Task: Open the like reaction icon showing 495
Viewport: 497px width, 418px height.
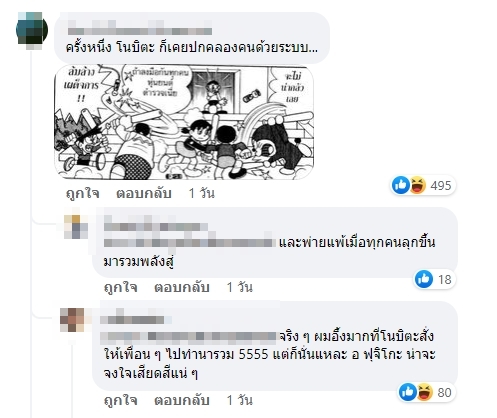Action: (400, 185)
